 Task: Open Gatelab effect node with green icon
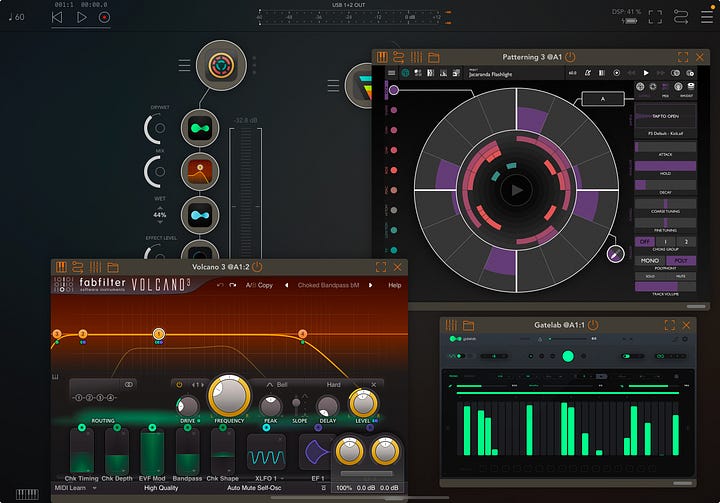coord(200,128)
